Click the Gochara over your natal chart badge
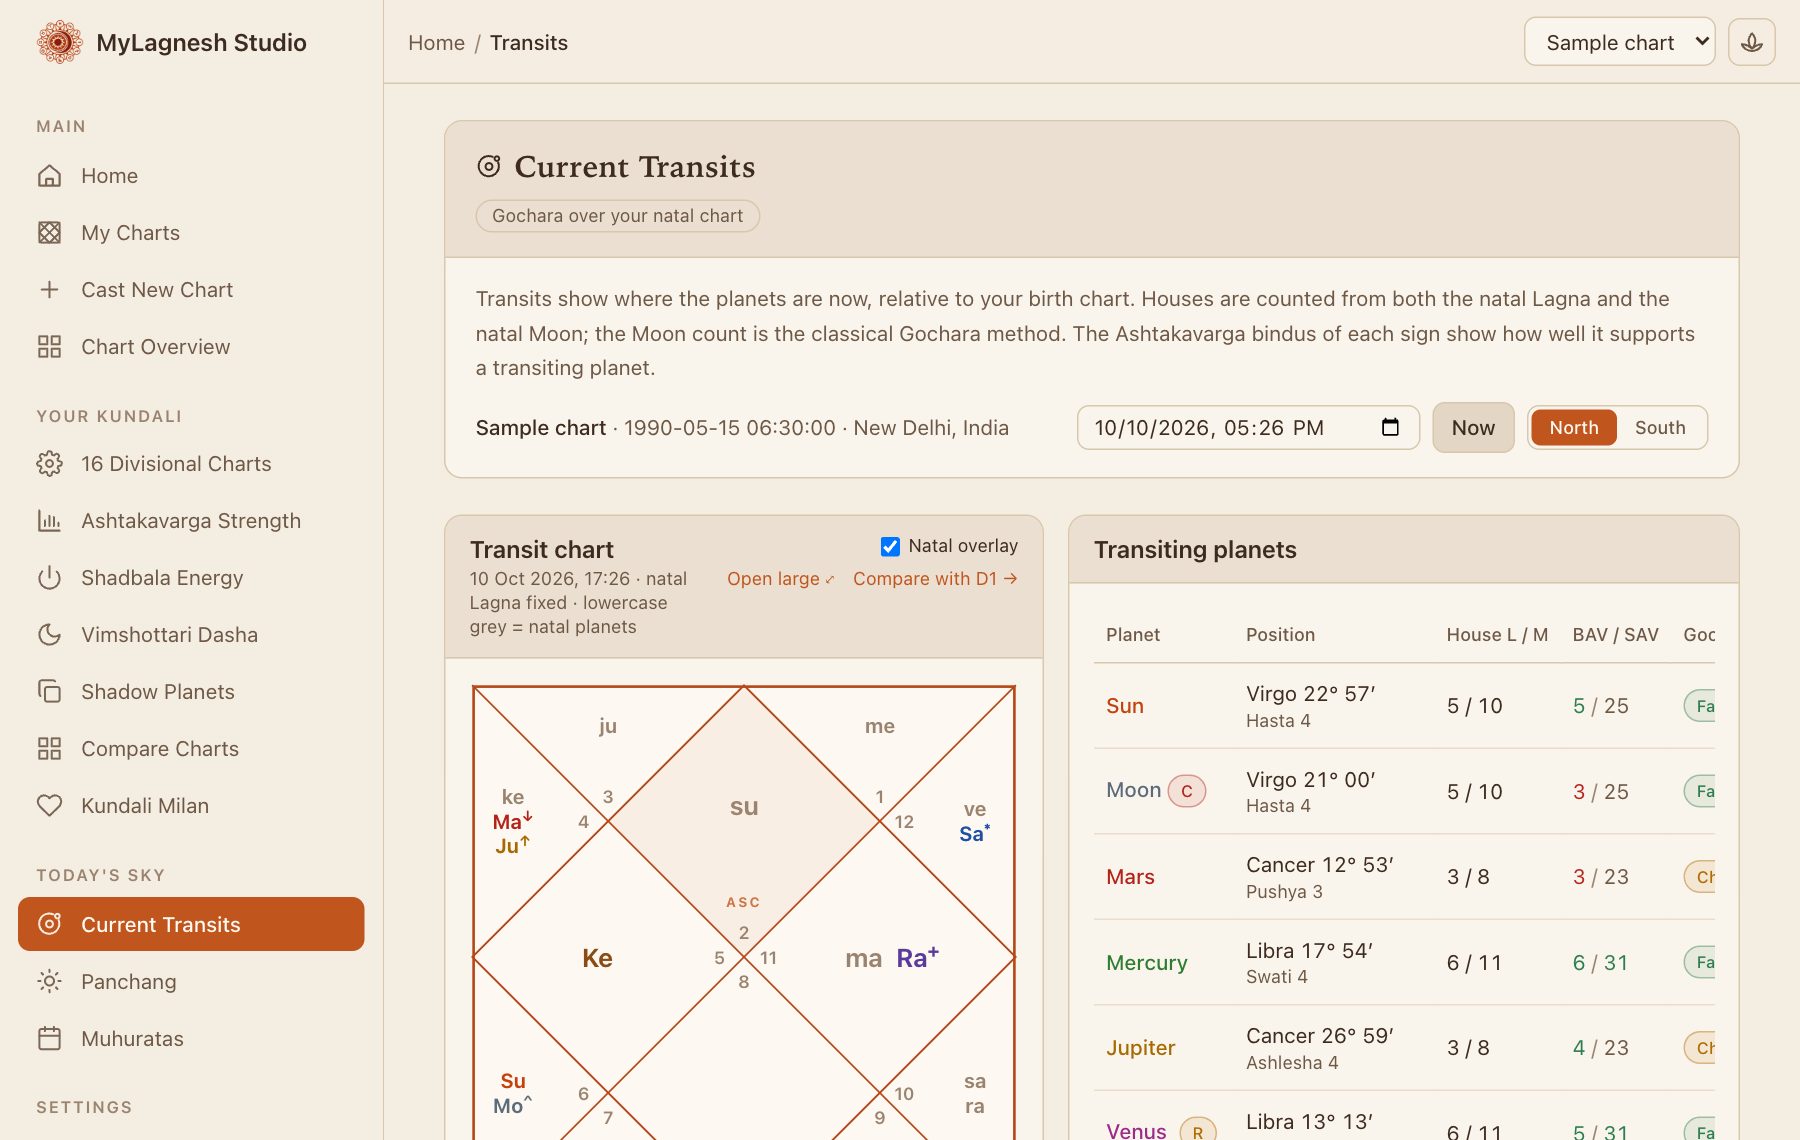 click(617, 216)
